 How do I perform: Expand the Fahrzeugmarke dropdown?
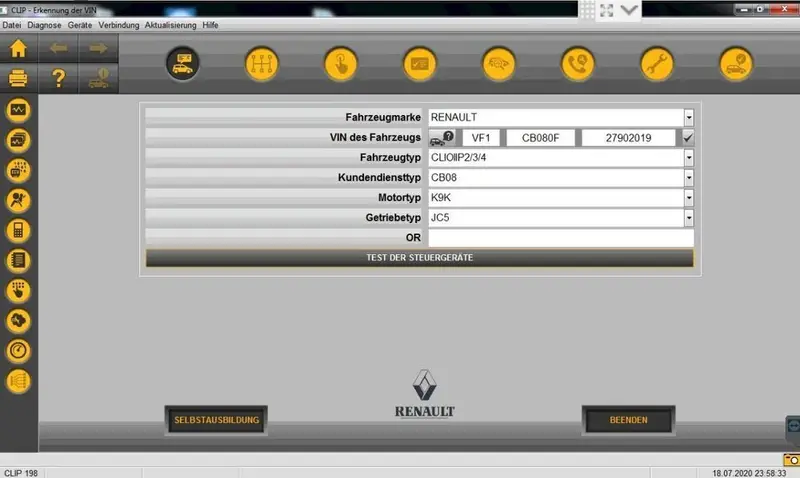689,117
